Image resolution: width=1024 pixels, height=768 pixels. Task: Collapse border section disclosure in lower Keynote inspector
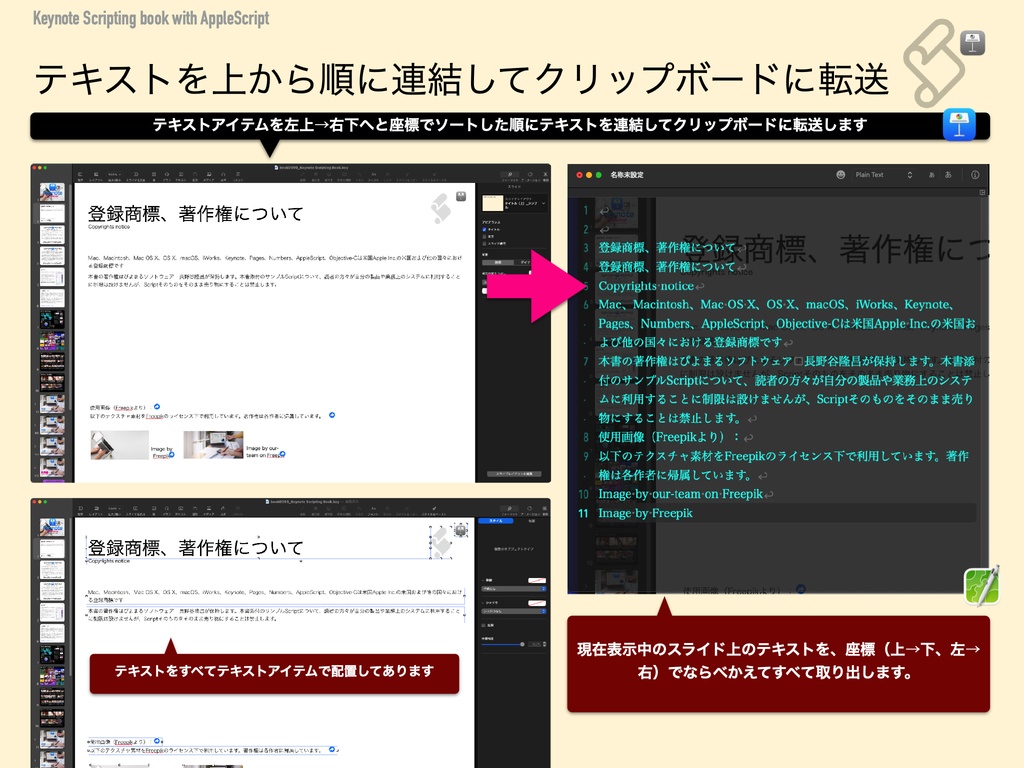[x=483, y=603]
